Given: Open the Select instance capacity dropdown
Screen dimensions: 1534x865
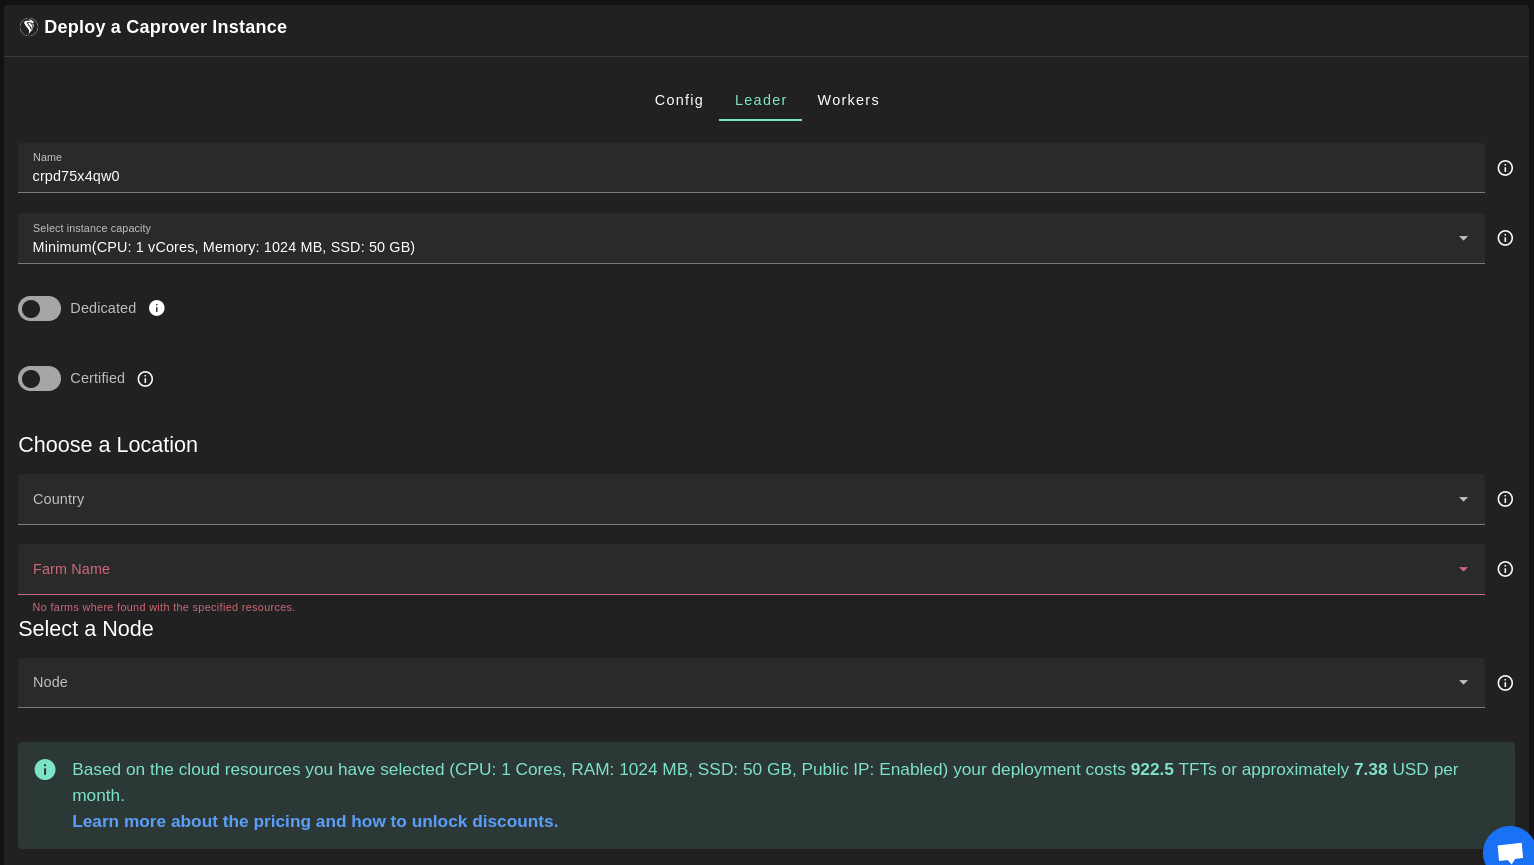Looking at the screenshot, I should tap(751, 238).
